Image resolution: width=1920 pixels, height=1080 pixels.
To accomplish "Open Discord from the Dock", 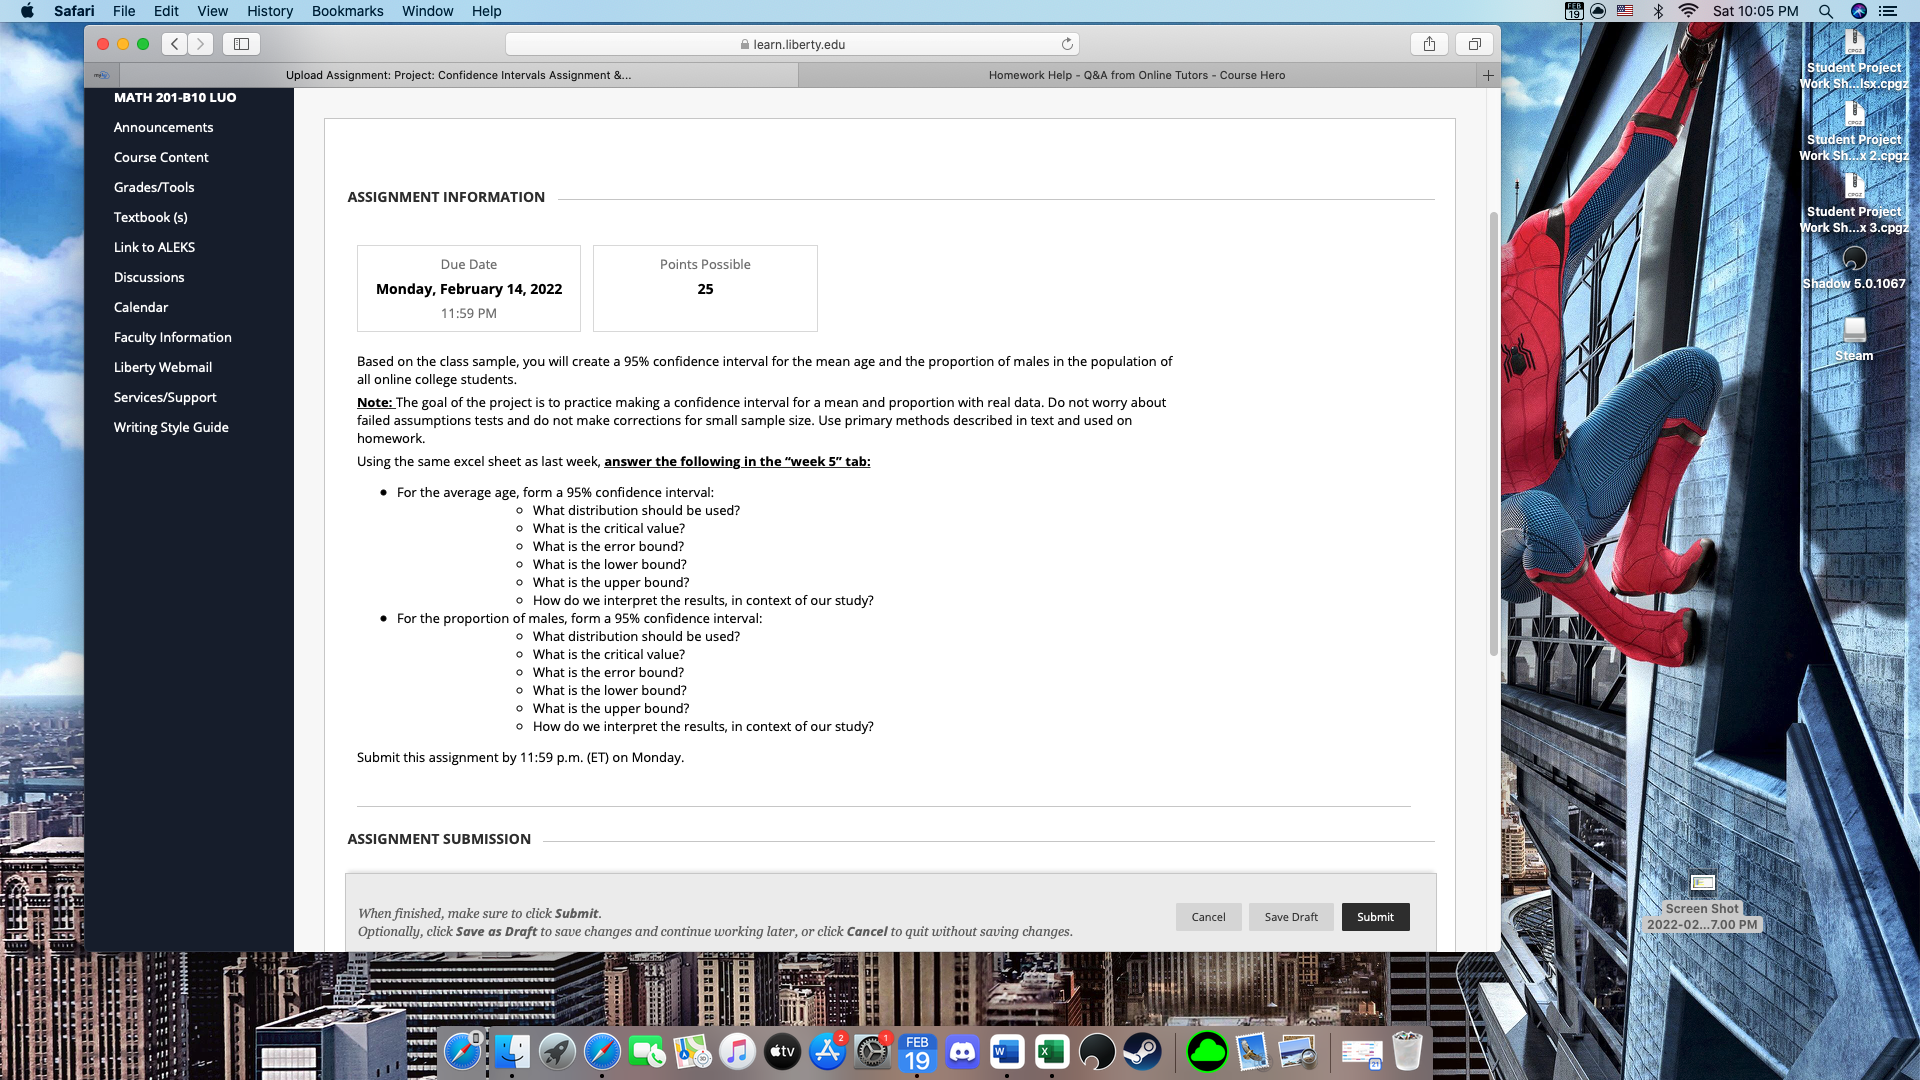I will (961, 1051).
